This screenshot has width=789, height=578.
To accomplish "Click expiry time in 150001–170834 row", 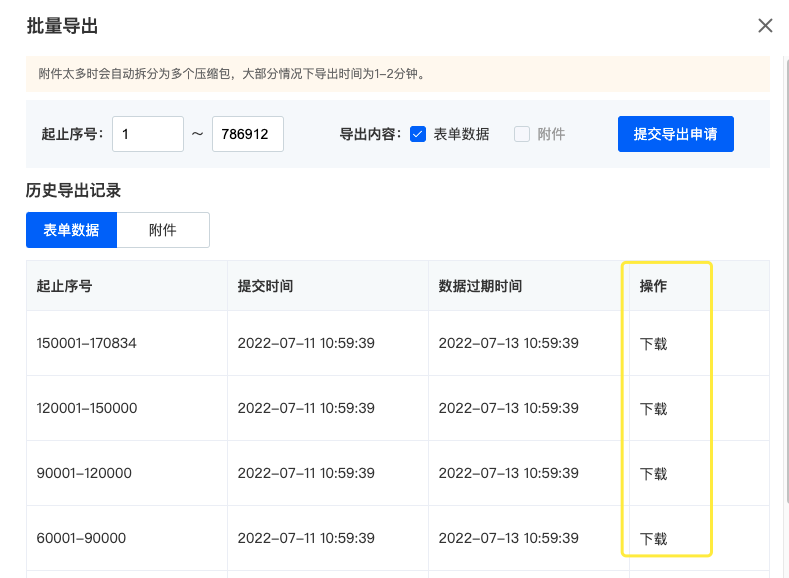I will tap(508, 343).
